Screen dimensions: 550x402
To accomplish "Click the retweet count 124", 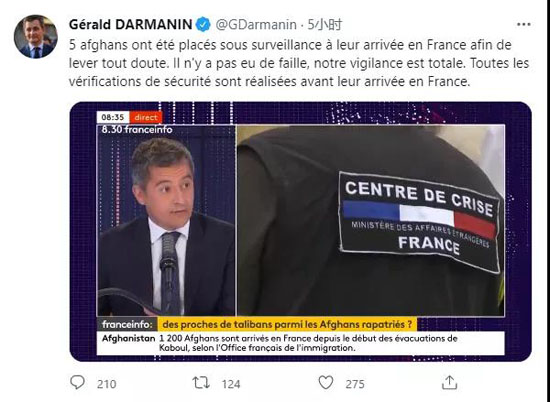I will point(231,384).
